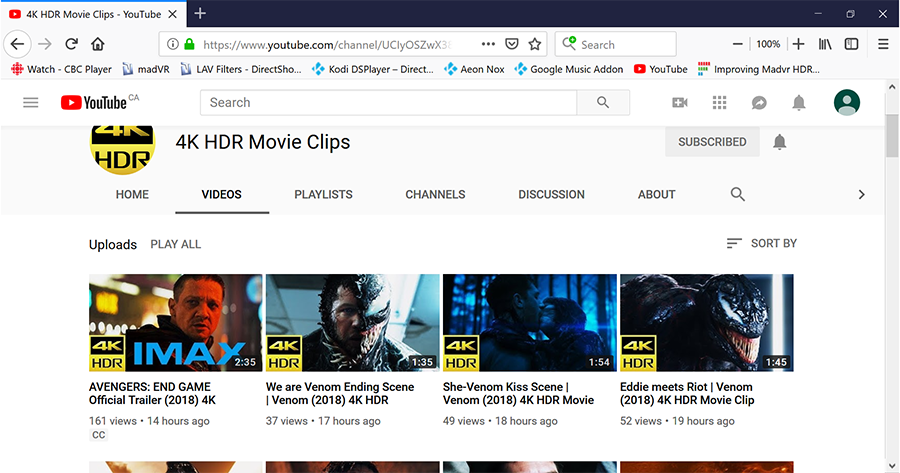Open Watch - CBC Player bookmark
The height and width of the screenshot is (473, 900).
(x=61, y=69)
